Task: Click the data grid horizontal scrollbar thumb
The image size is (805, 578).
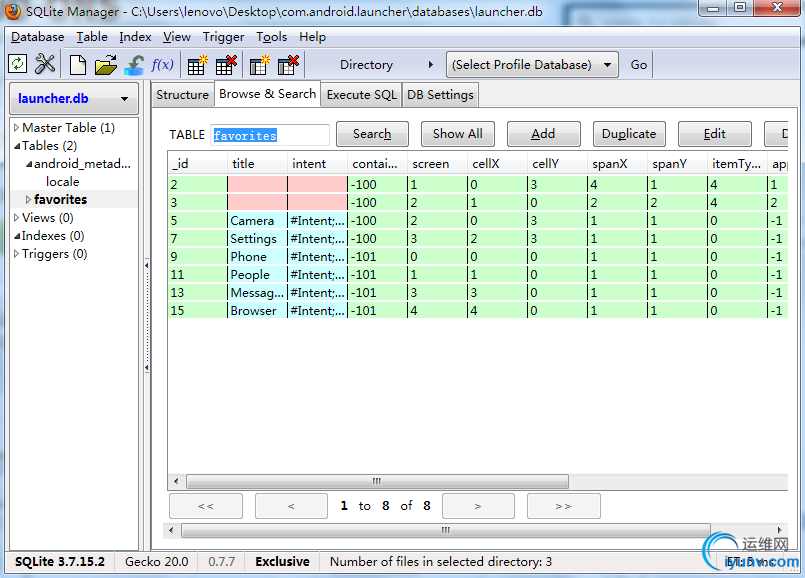Action: [377, 481]
